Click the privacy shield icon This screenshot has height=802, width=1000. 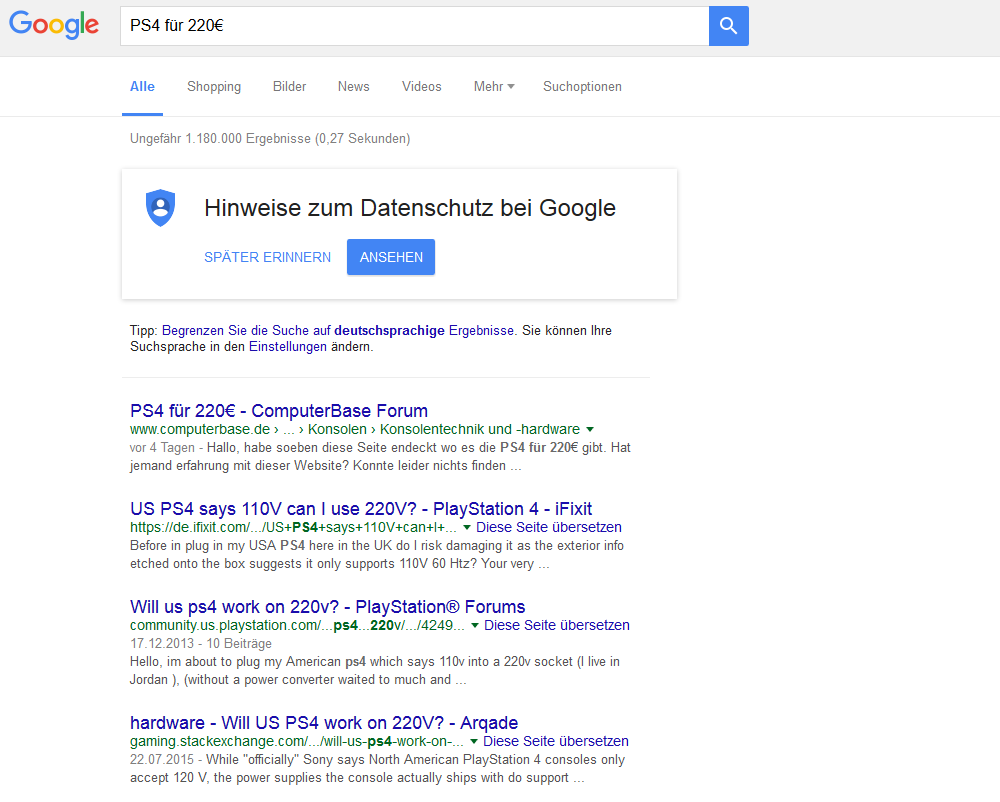click(x=161, y=208)
